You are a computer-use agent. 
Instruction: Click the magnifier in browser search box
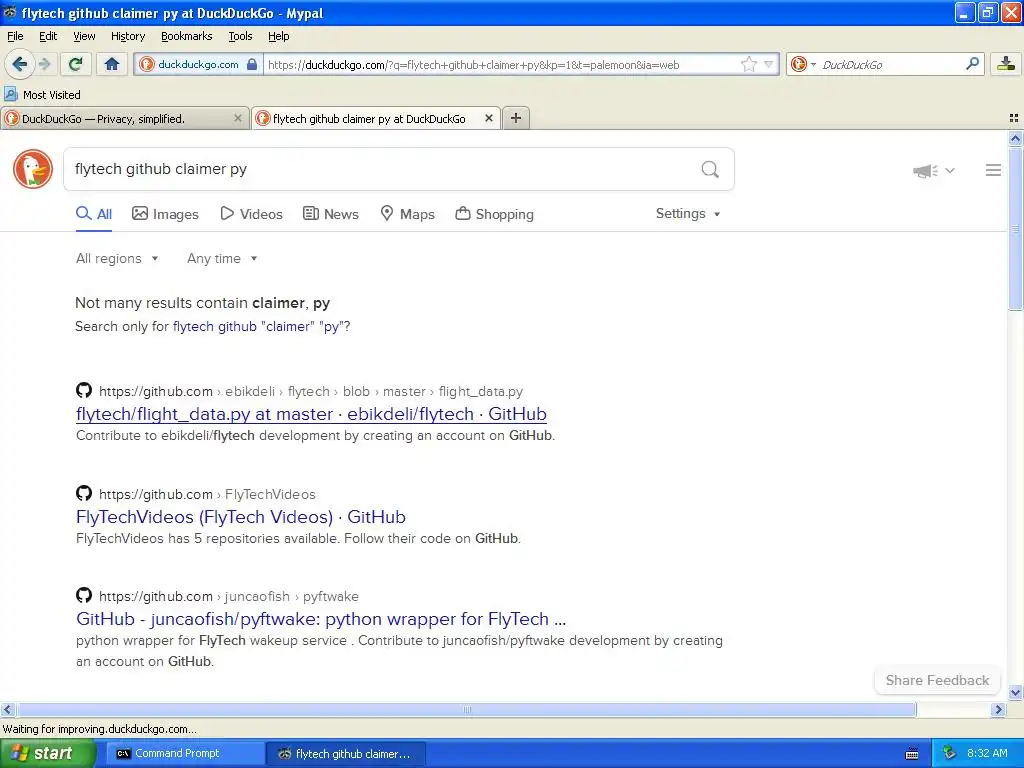[x=972, y=64]
